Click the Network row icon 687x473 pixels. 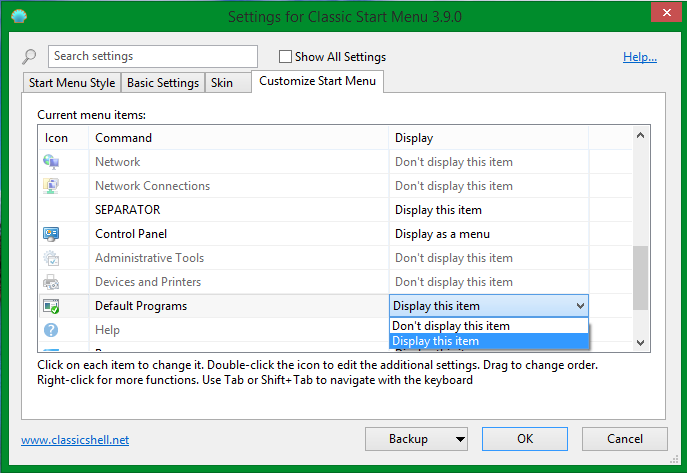[52, 162]
